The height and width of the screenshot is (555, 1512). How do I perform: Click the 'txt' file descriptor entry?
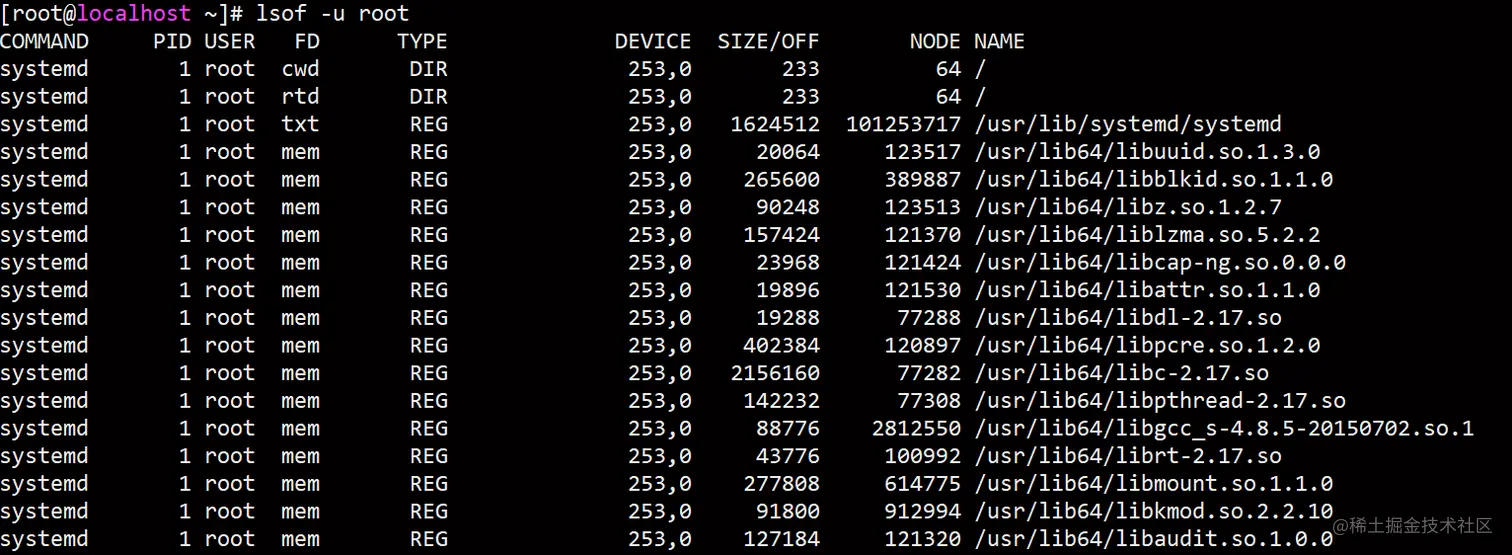[301, 125]
